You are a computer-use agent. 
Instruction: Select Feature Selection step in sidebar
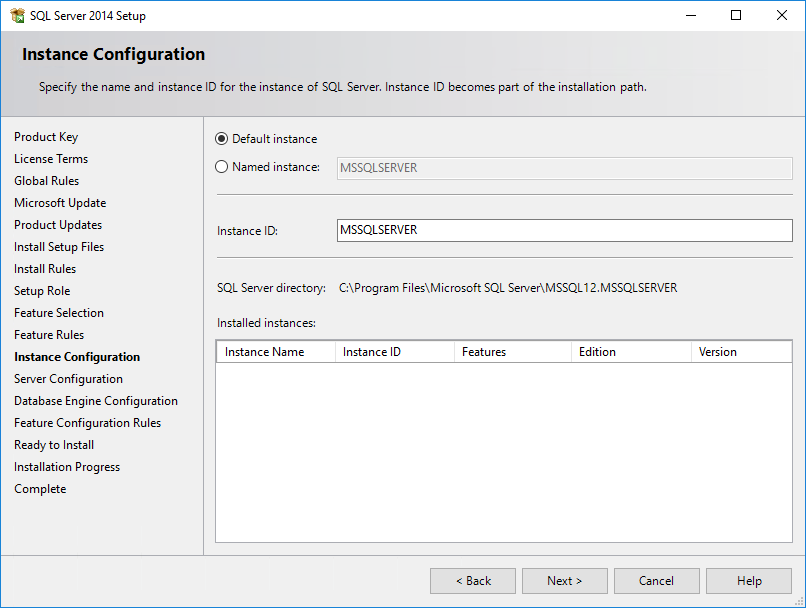[x=59, y=313]
